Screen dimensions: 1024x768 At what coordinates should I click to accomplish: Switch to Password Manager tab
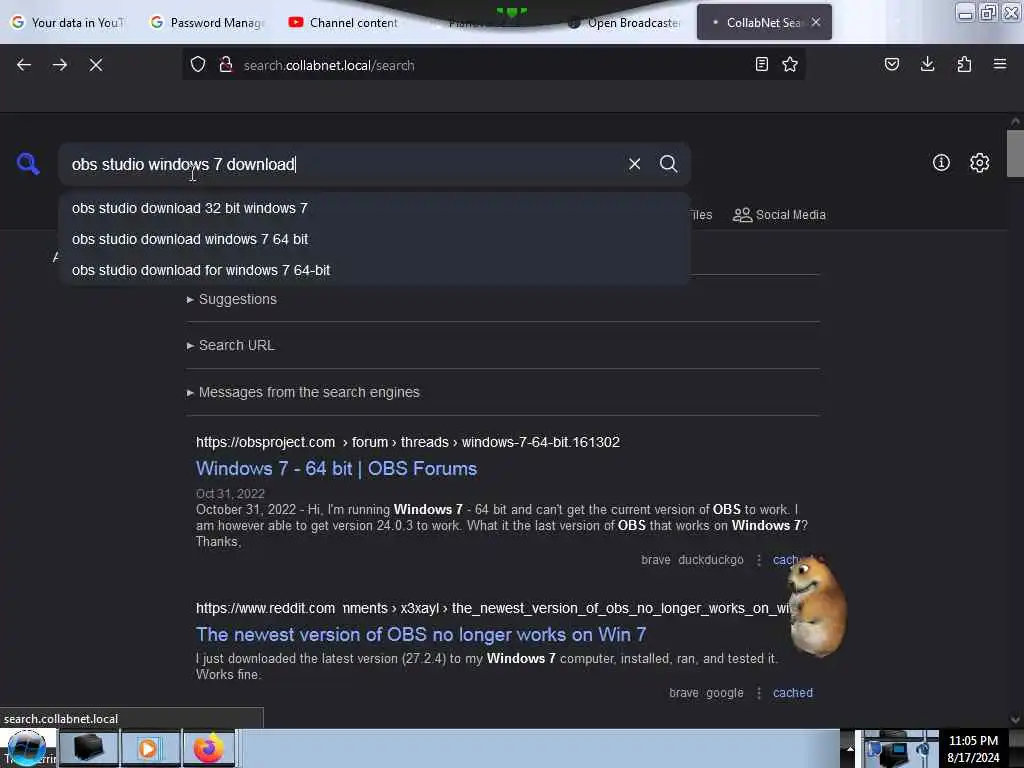pos(206,22)
